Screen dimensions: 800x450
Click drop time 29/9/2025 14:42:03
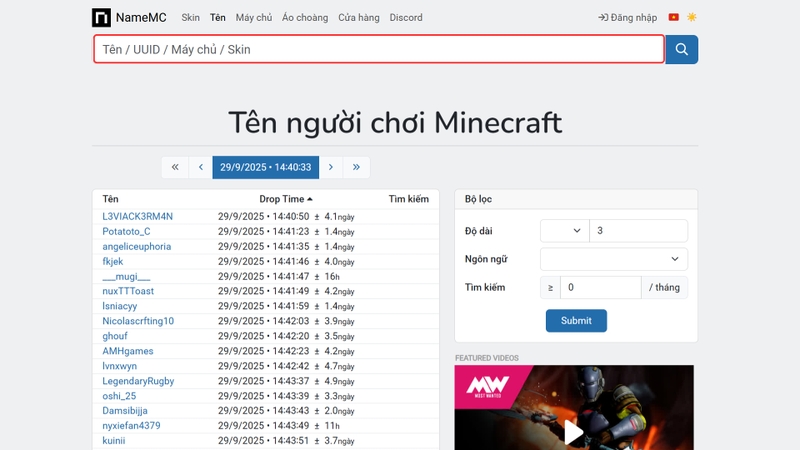(264, 321)
